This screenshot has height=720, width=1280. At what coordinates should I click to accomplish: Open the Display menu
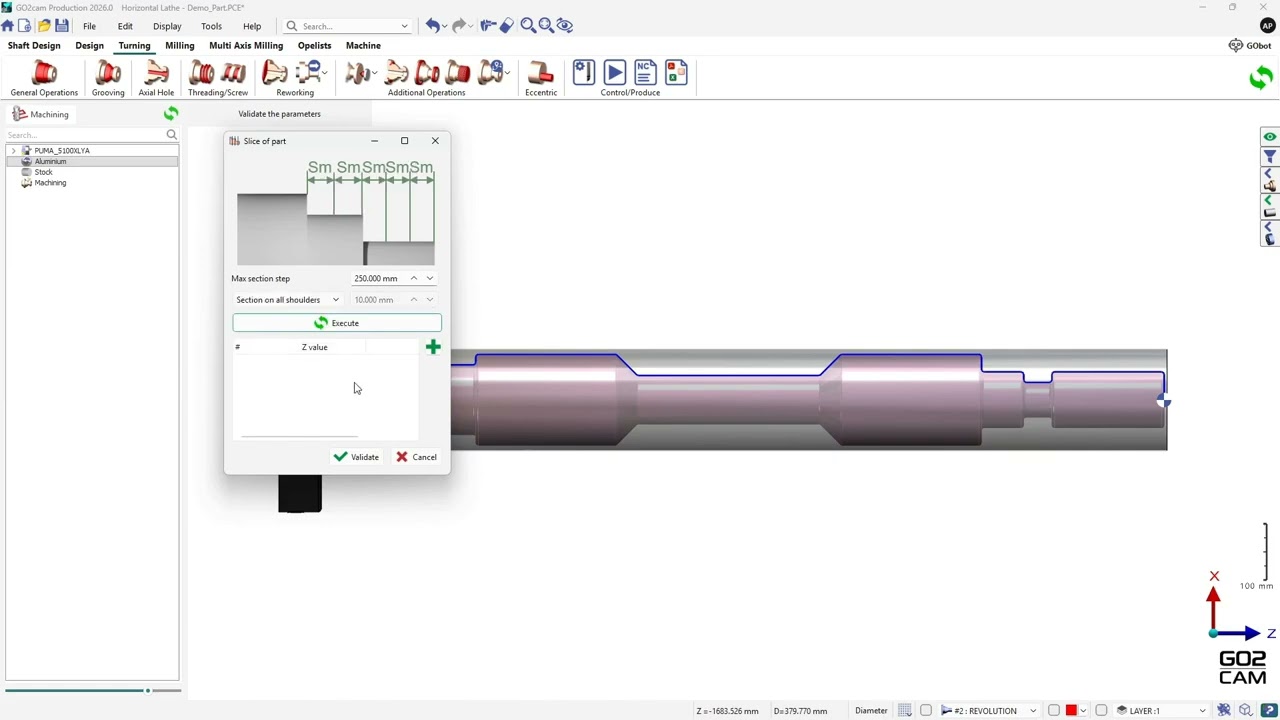(x=167, y=26)
